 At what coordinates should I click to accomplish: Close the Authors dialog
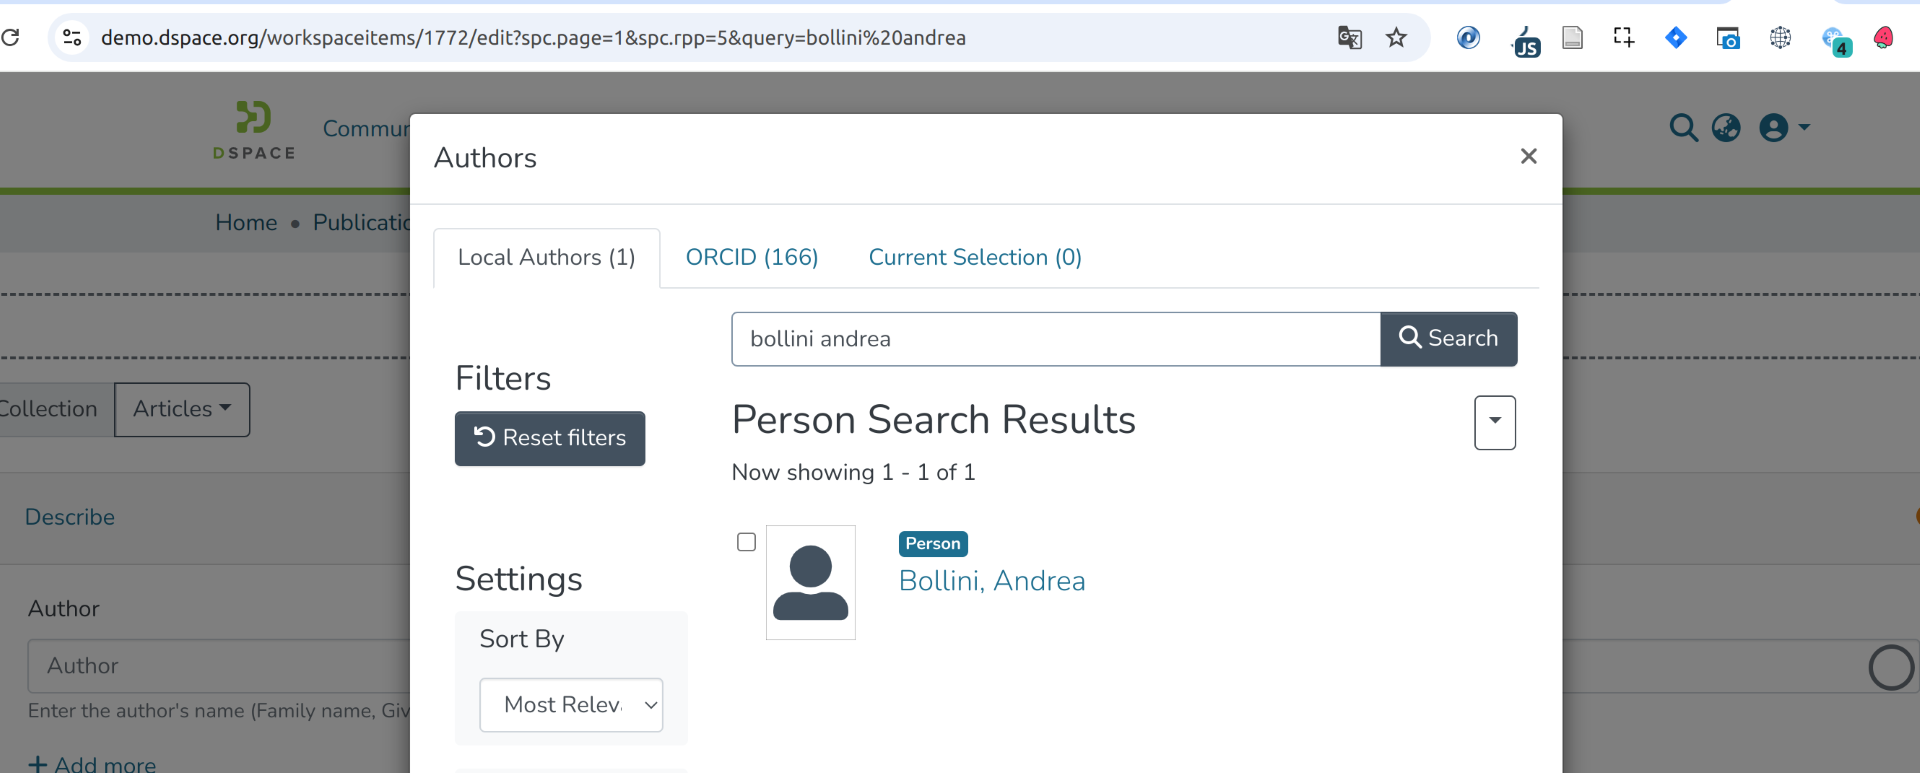click(1528, 156)
